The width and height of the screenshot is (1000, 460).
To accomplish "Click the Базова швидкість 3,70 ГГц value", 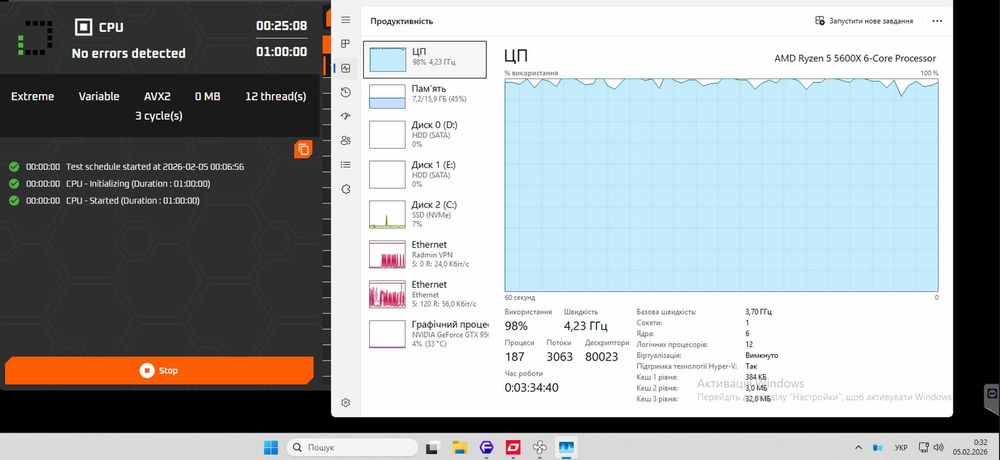I will [758, 312].
